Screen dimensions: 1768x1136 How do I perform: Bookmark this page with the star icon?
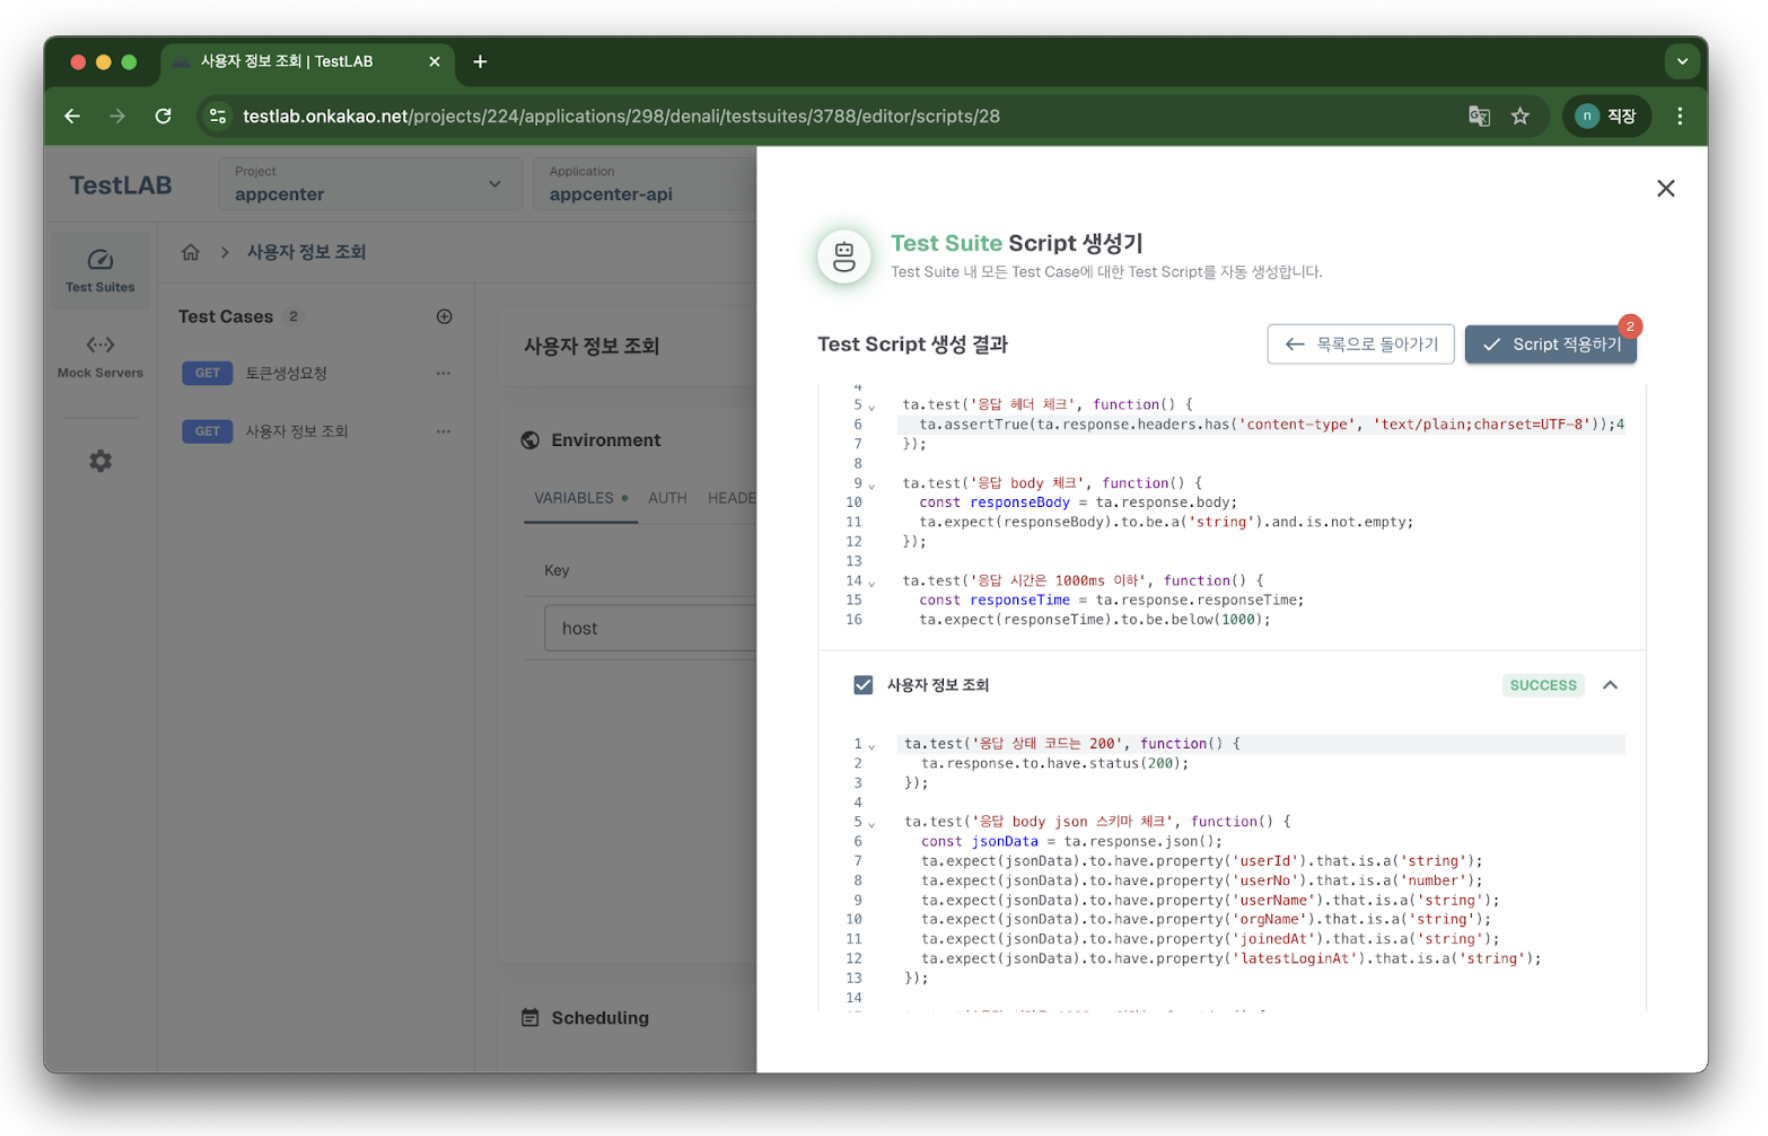click(1520, 116)
